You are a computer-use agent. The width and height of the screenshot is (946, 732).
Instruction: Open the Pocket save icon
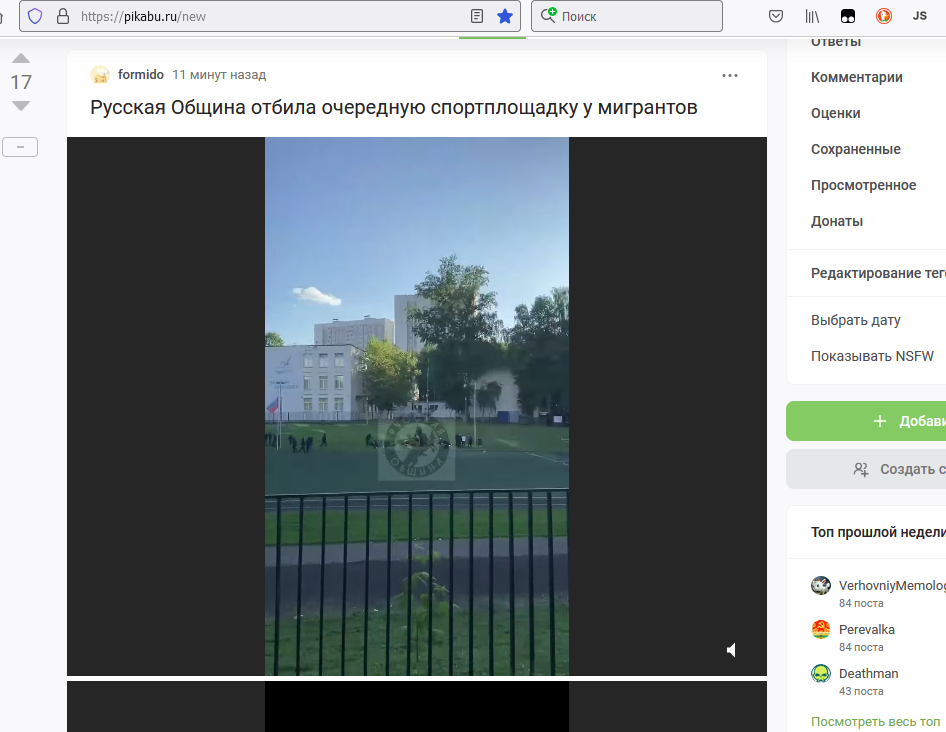[776, 16]
